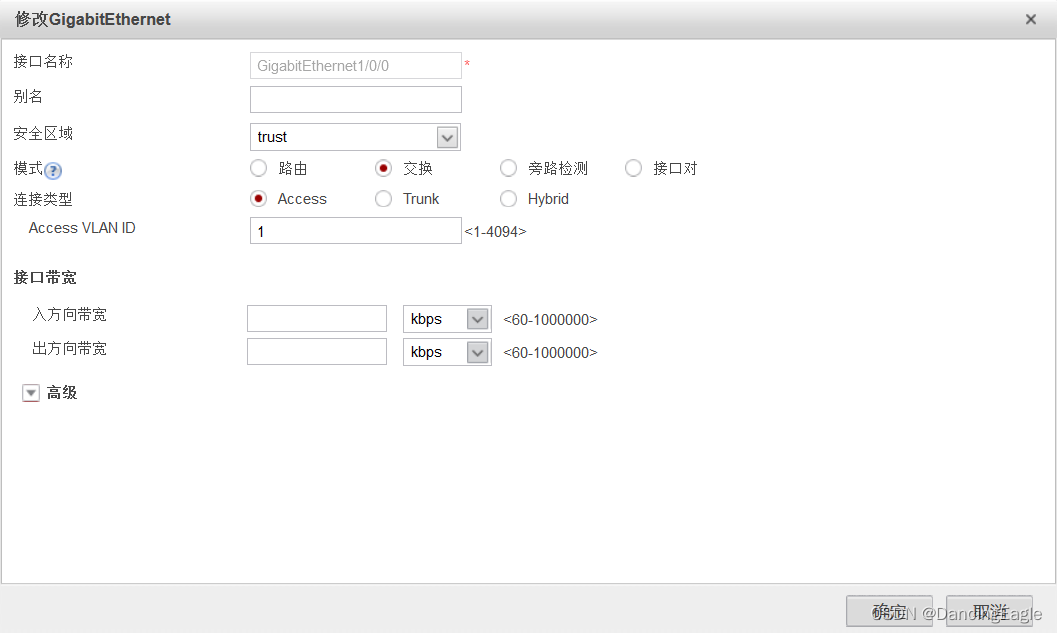The image size is (1057, 633).
Task: Click the Access VLAN ID label
Action: [82, 228]
